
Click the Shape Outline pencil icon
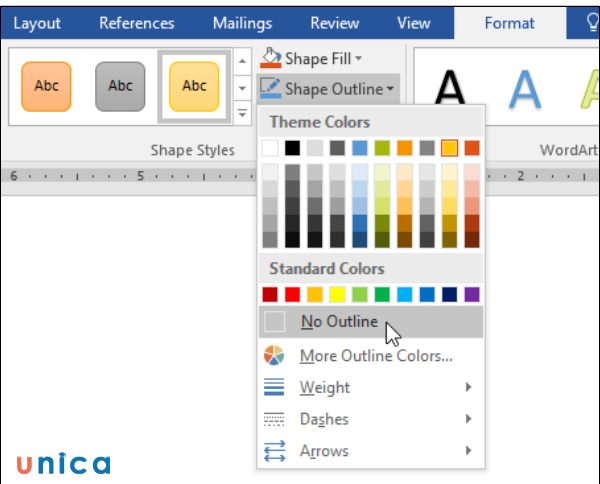click(x=270, y=89)
